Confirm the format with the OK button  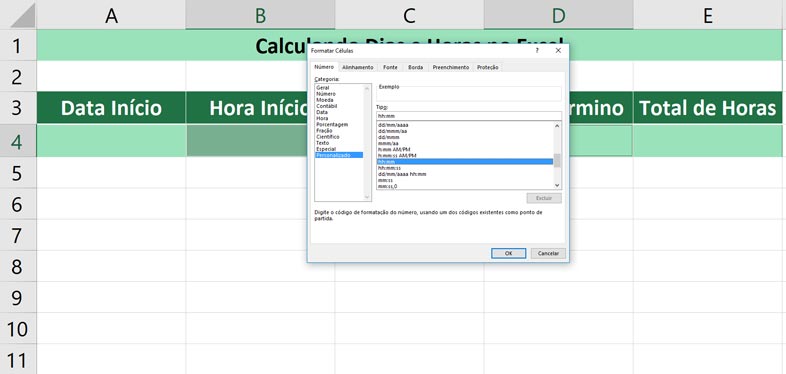[508, 253]
